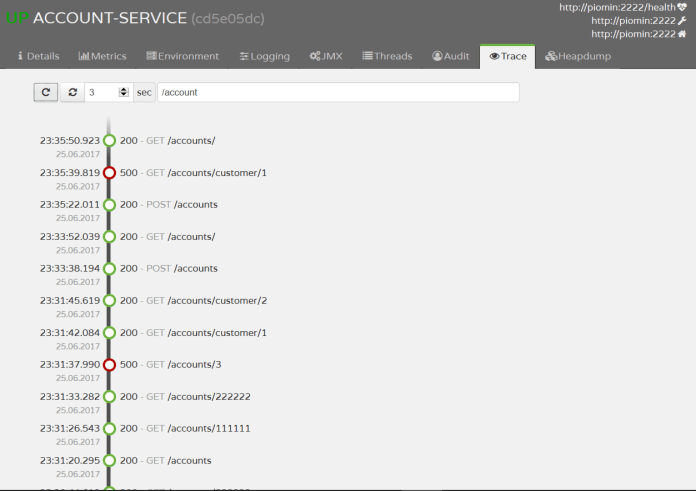Open the JMX tab
Screen dimensions: 696x491
click(327, 56)
